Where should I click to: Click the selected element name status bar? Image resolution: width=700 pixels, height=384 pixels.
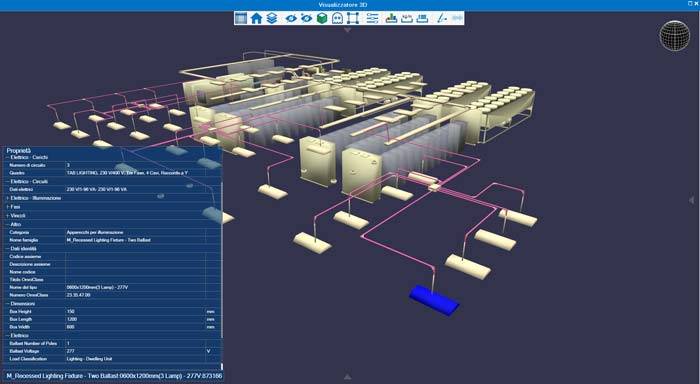[114, 376]
